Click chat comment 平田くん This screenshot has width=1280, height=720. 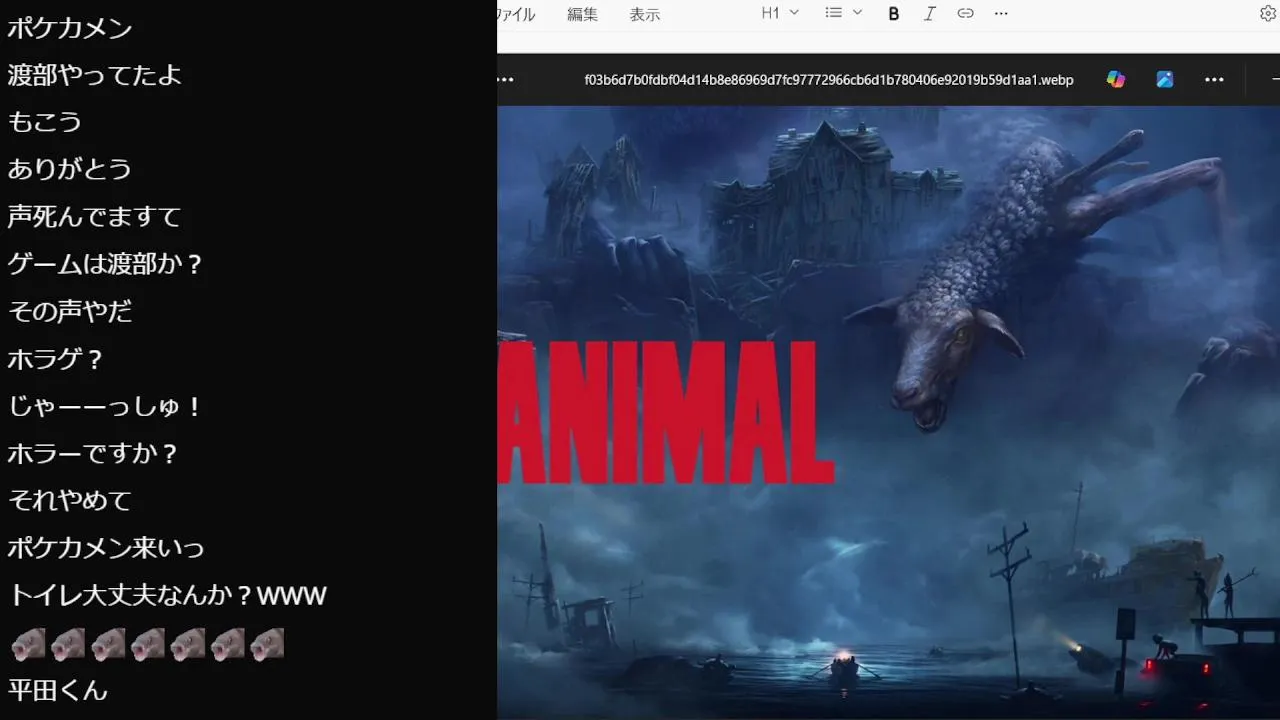click(57, 690)
